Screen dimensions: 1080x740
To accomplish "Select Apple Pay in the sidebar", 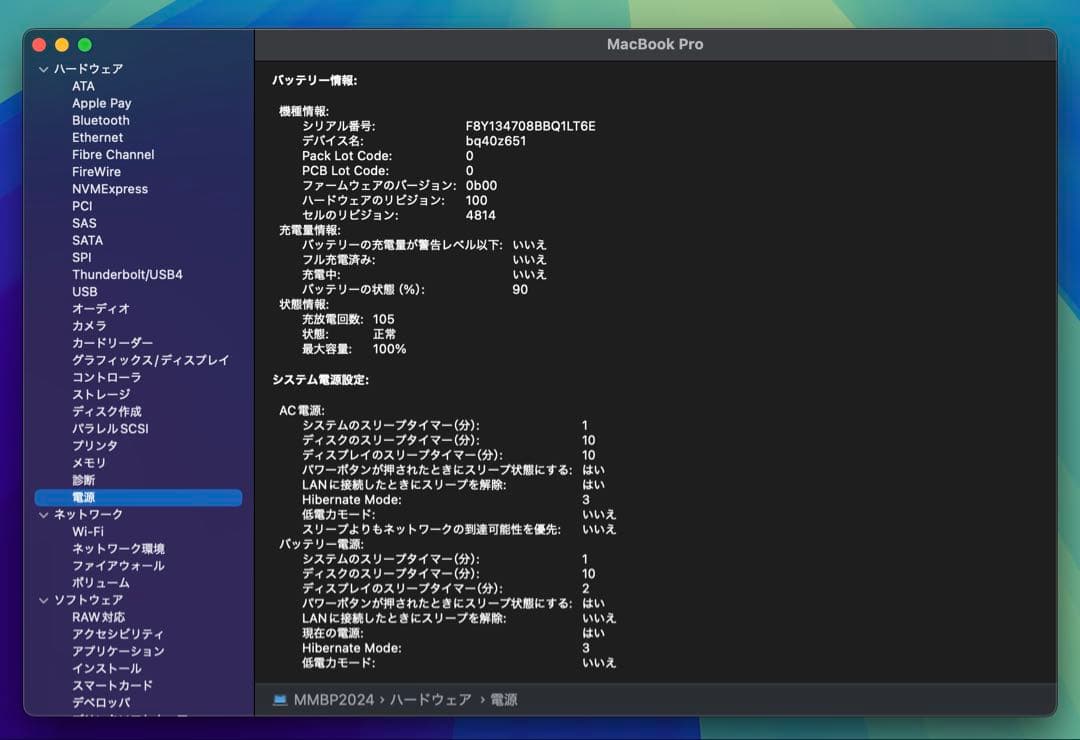I will pos(101,103).
